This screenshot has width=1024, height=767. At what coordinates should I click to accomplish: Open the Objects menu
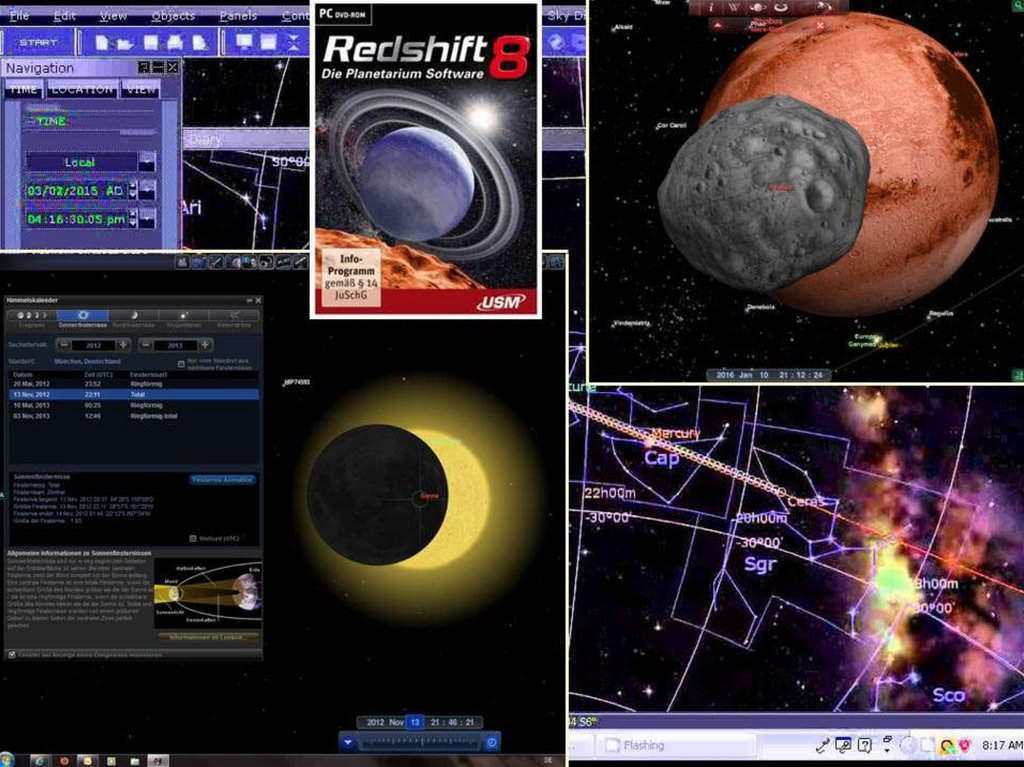(x=173, y=16)
